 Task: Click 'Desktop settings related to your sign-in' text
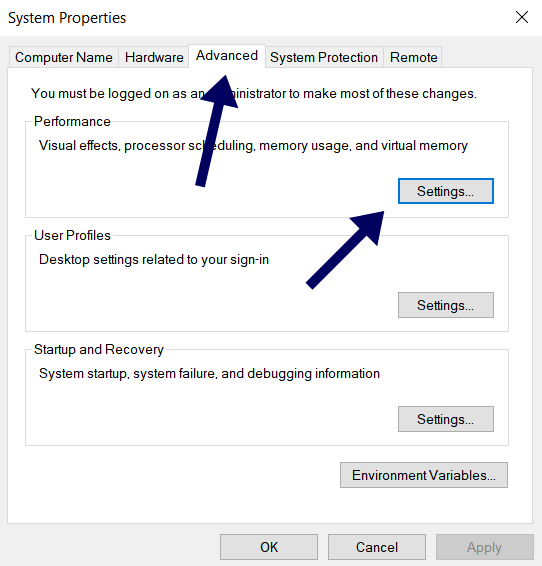coord(154,260)
